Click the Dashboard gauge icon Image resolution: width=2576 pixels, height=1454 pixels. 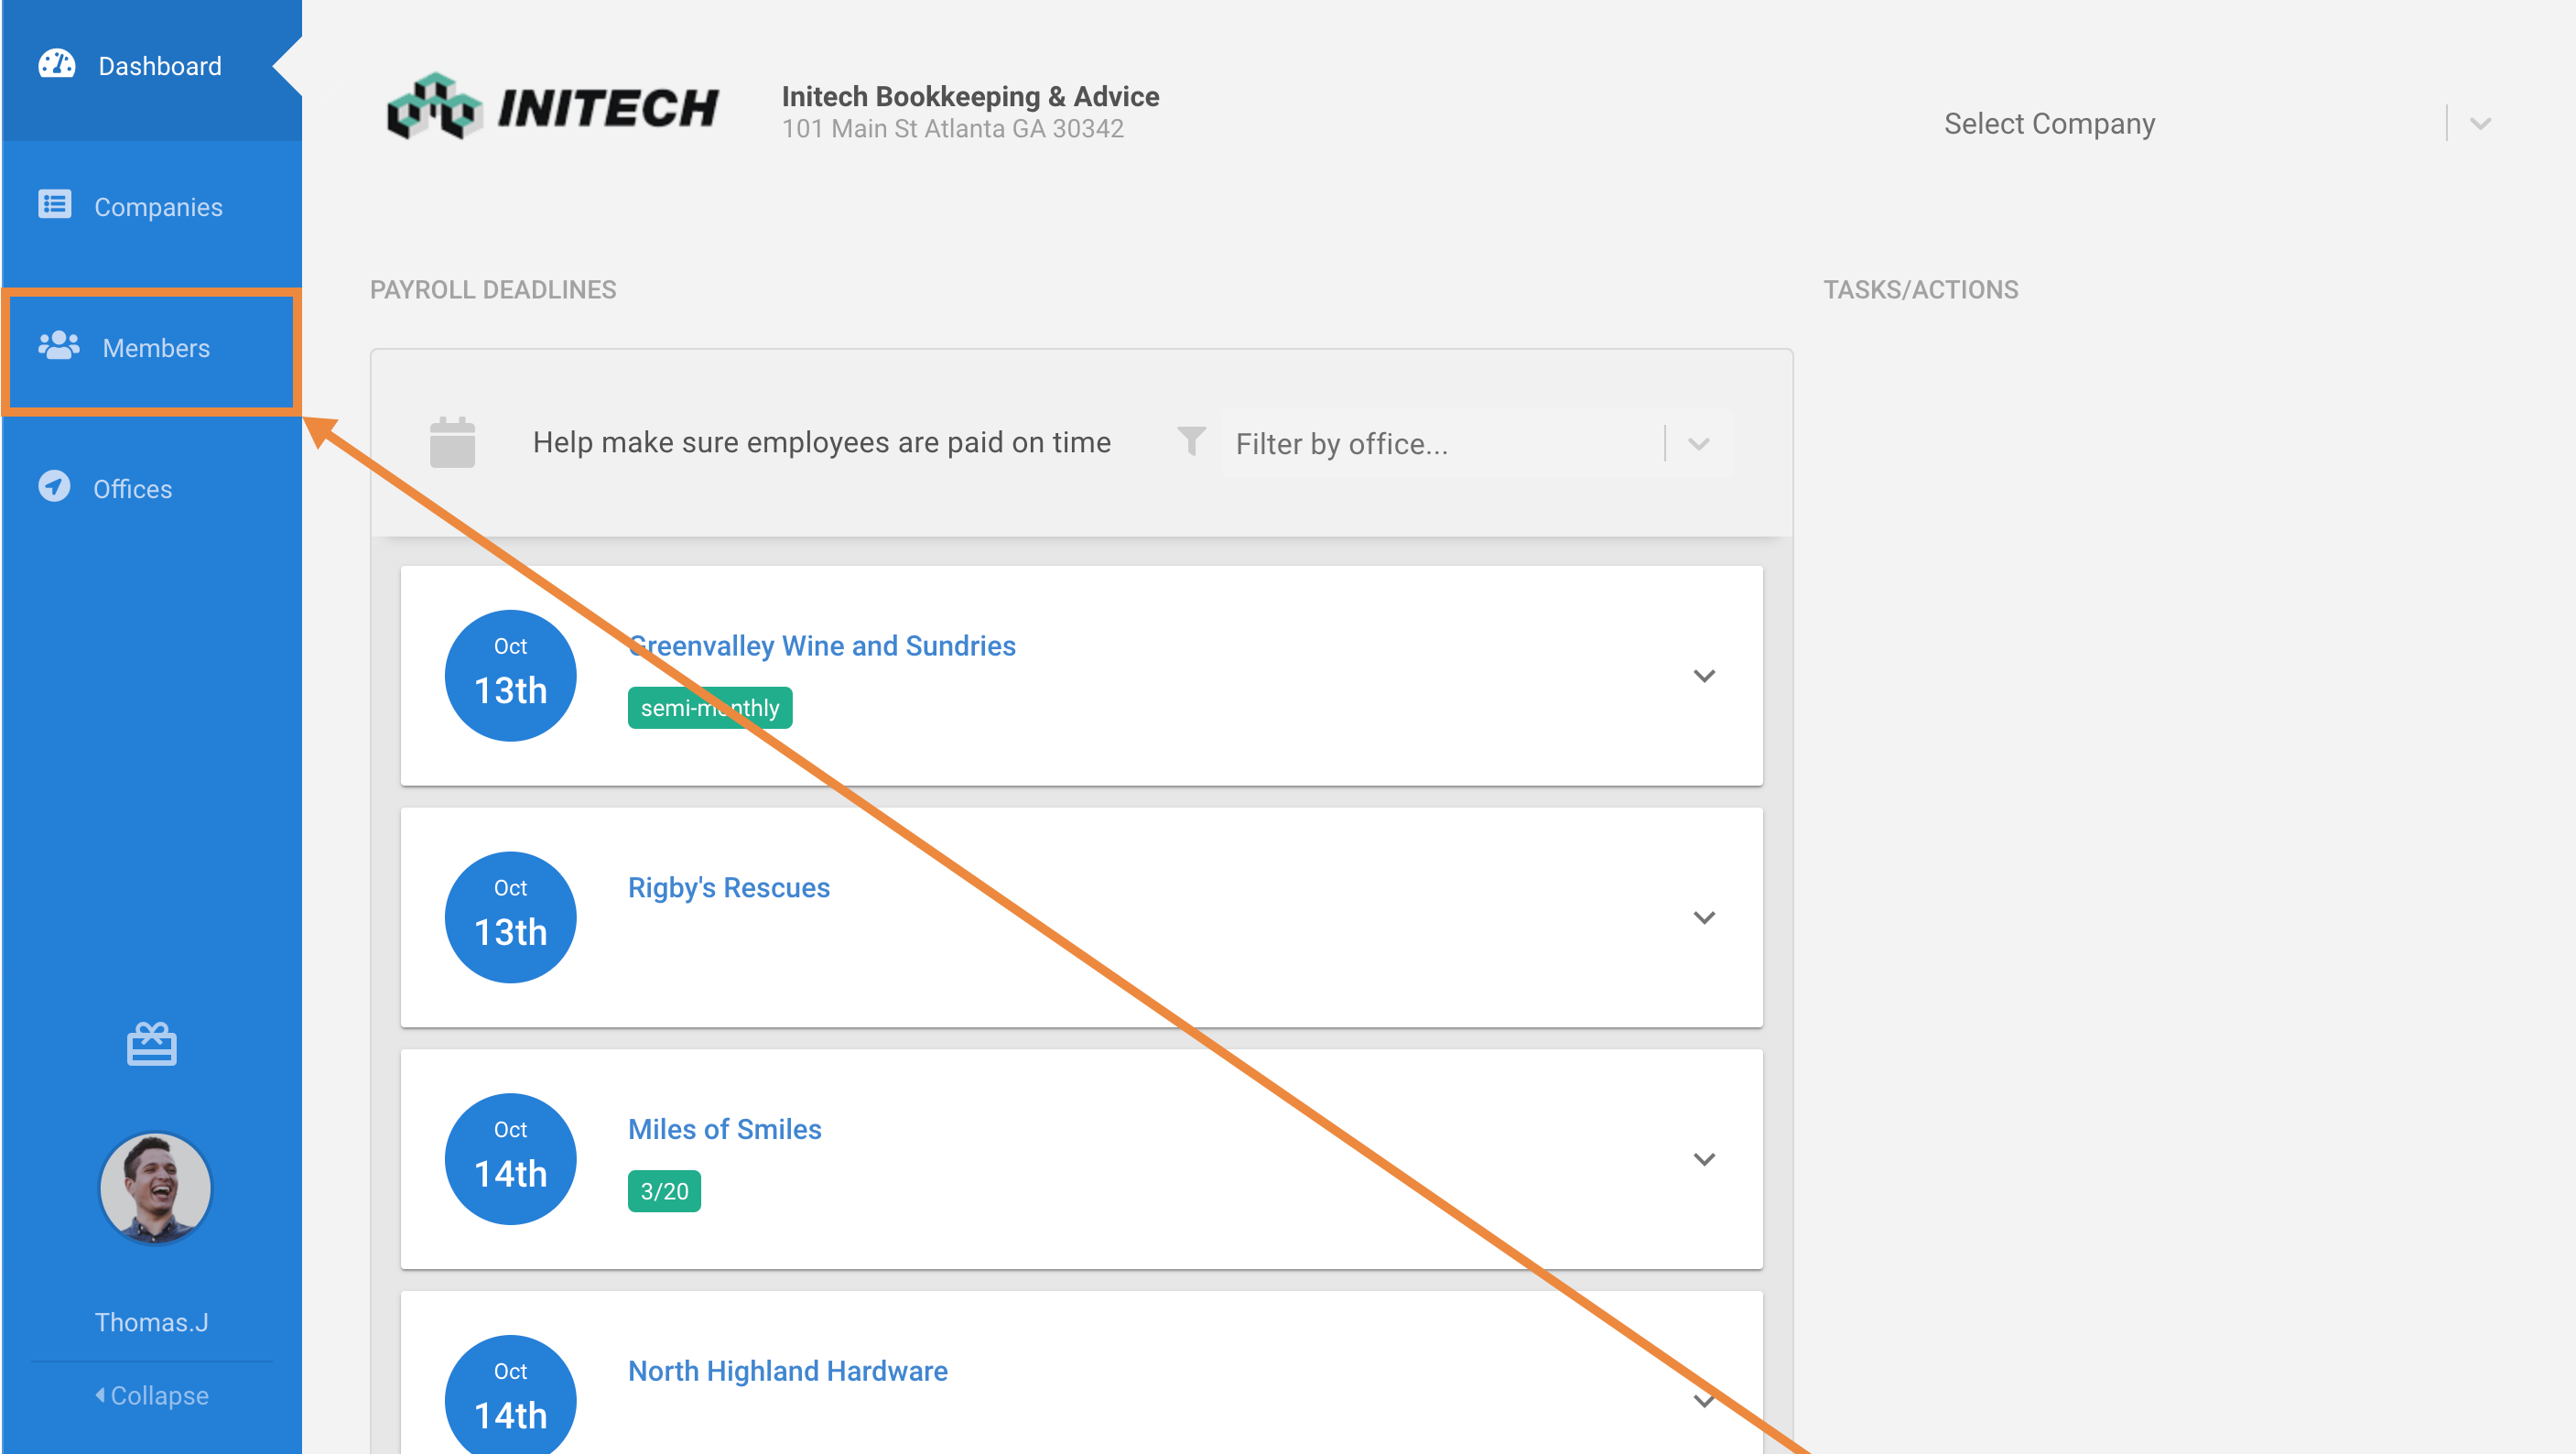(x=56, y=65)
